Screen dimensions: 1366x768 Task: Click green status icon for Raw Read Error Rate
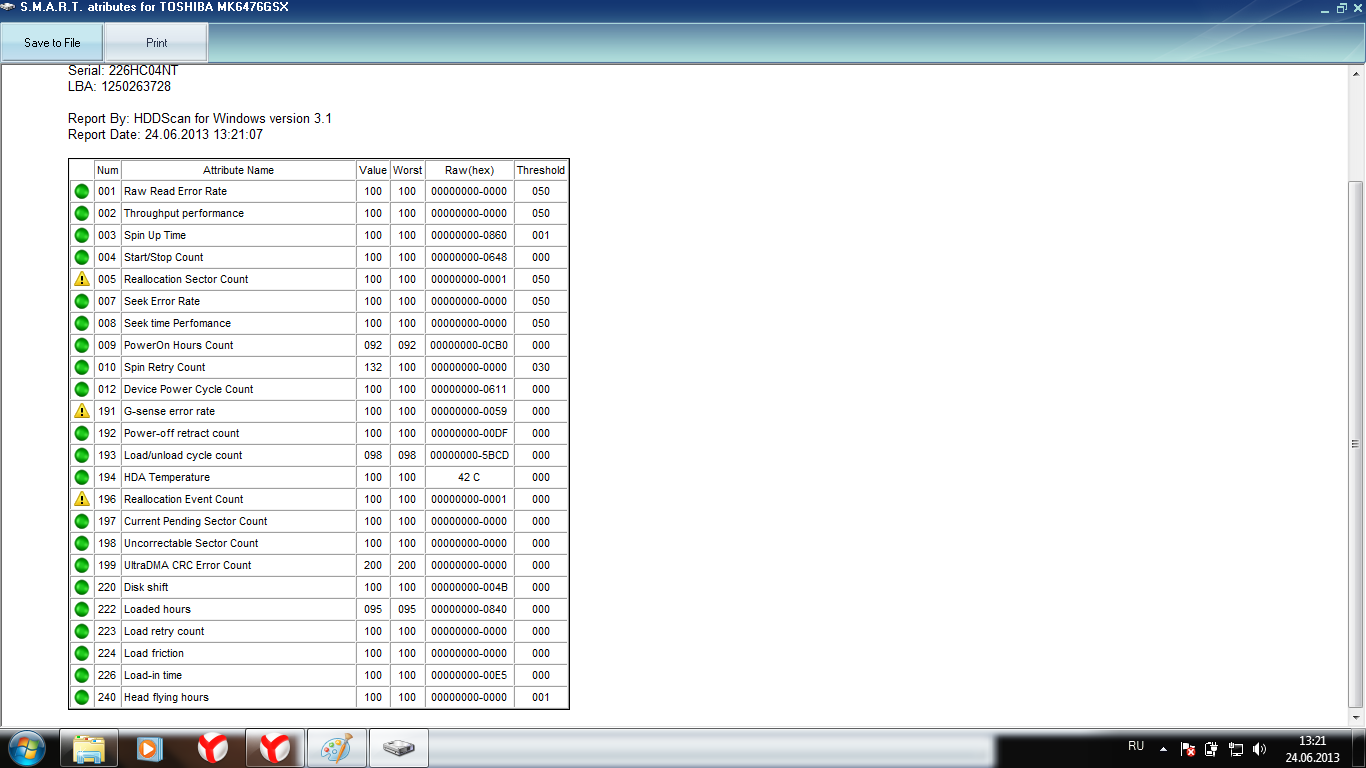[82, 191]
